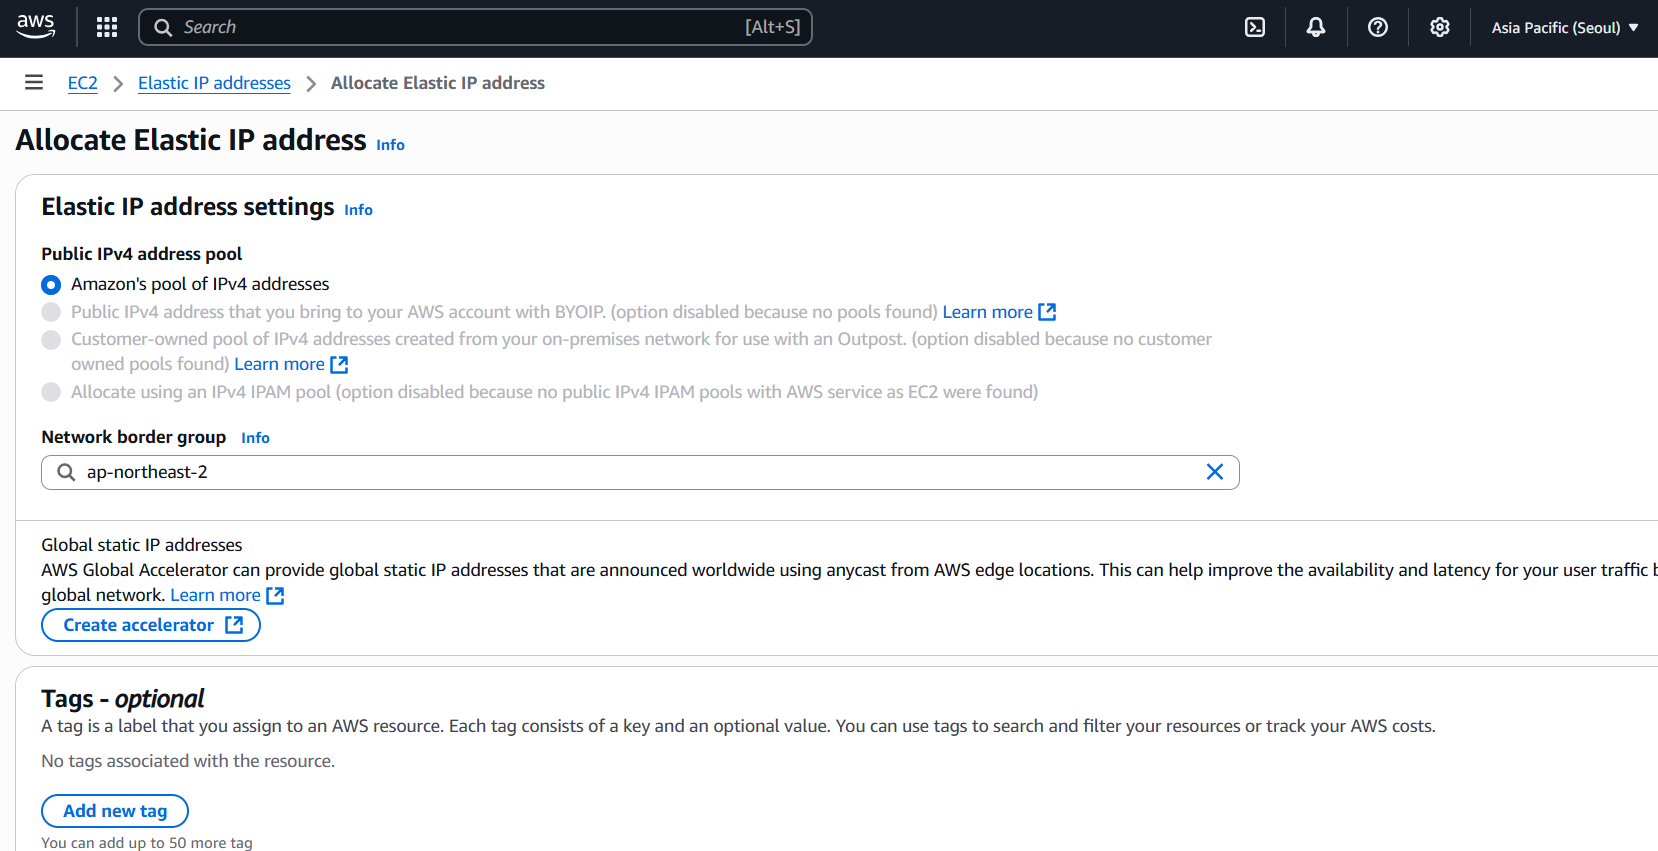1658x851 pixels.
Task: Click No tags associated with the resource text
Action: [x=188, y=761]
